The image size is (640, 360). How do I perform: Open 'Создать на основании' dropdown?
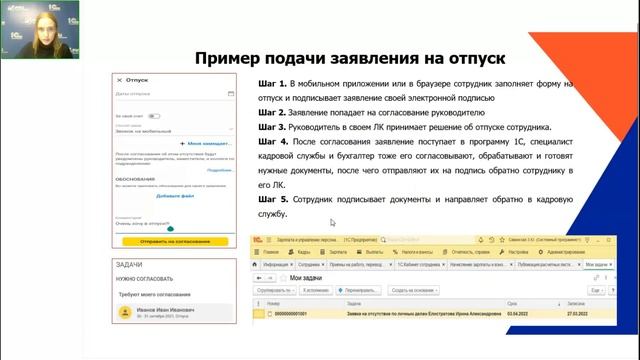tap(413, 290)
